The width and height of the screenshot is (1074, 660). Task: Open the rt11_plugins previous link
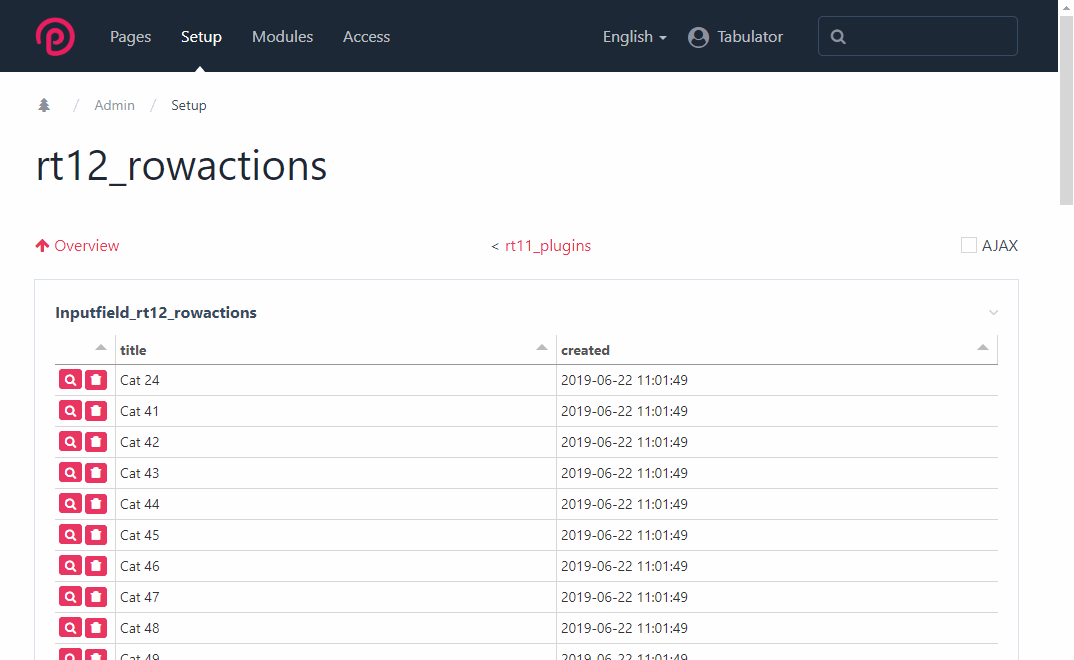tap(547, 246)
